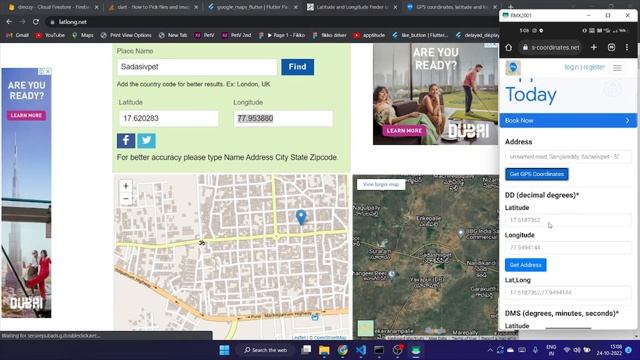Open a new tab in the phone browser
This screenshot has height=360, width=640.
pyautogui.click(x=593, y=47)
